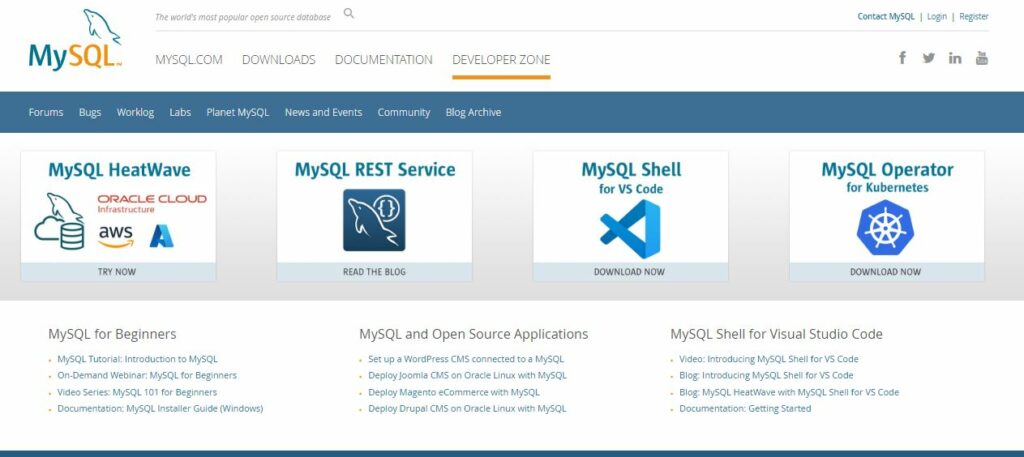Click the Kubernetes helm wheel logo
Image resolution: width=1024 pixels, height=457 pixels.
[x=886, y=227]
